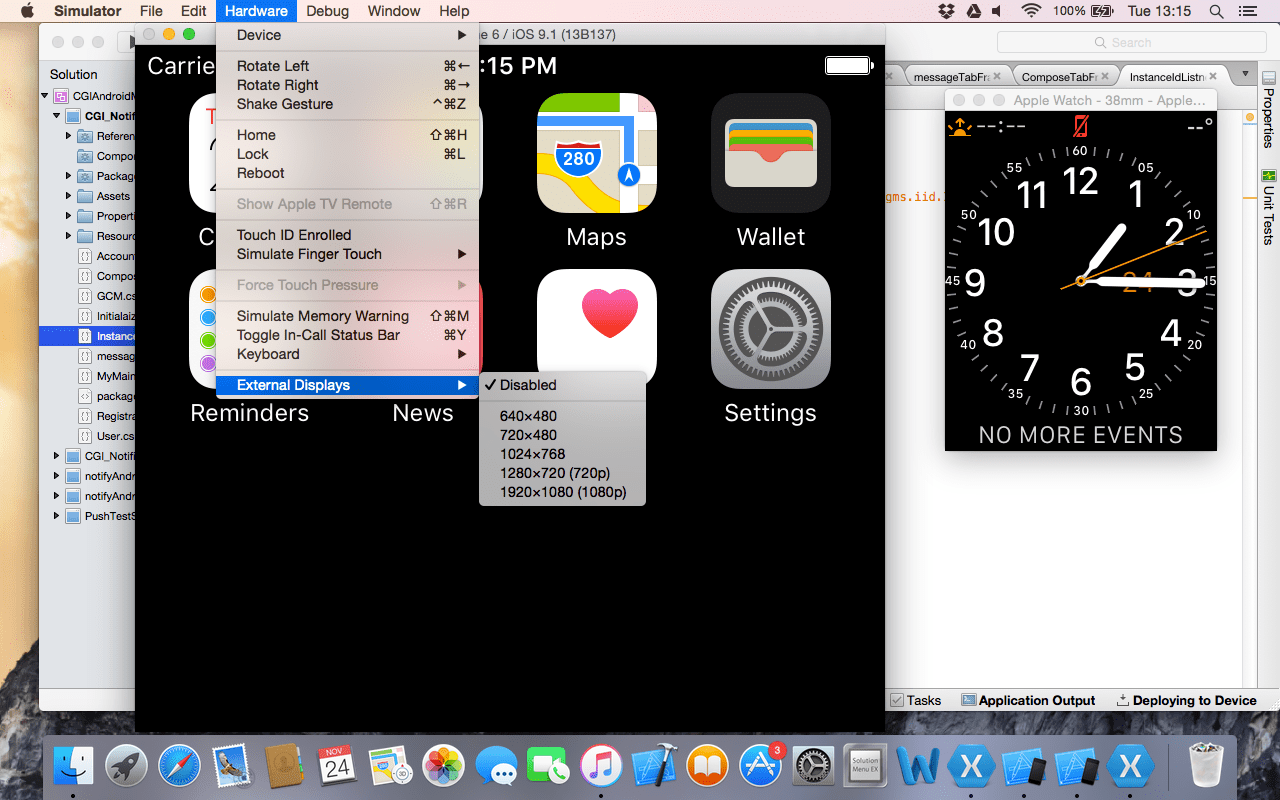This screenshot has width=1280, height=800.
Task: Open the Device submenu
Action: pos(347,35)
